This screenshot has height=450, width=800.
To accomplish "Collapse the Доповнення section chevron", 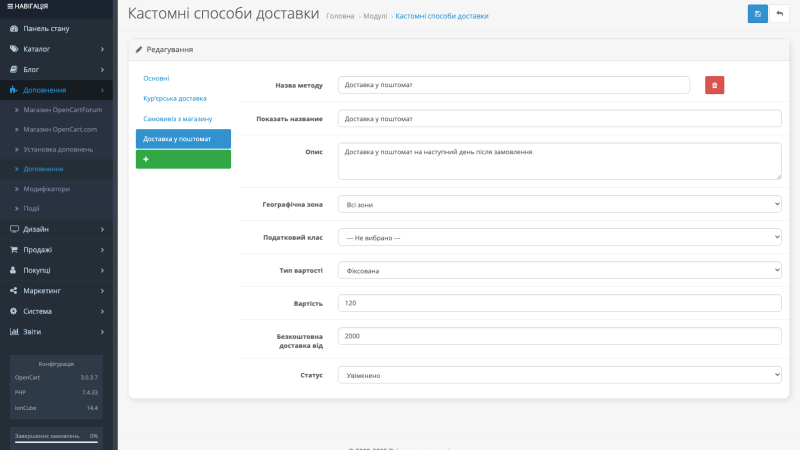I will click(102, 90).
